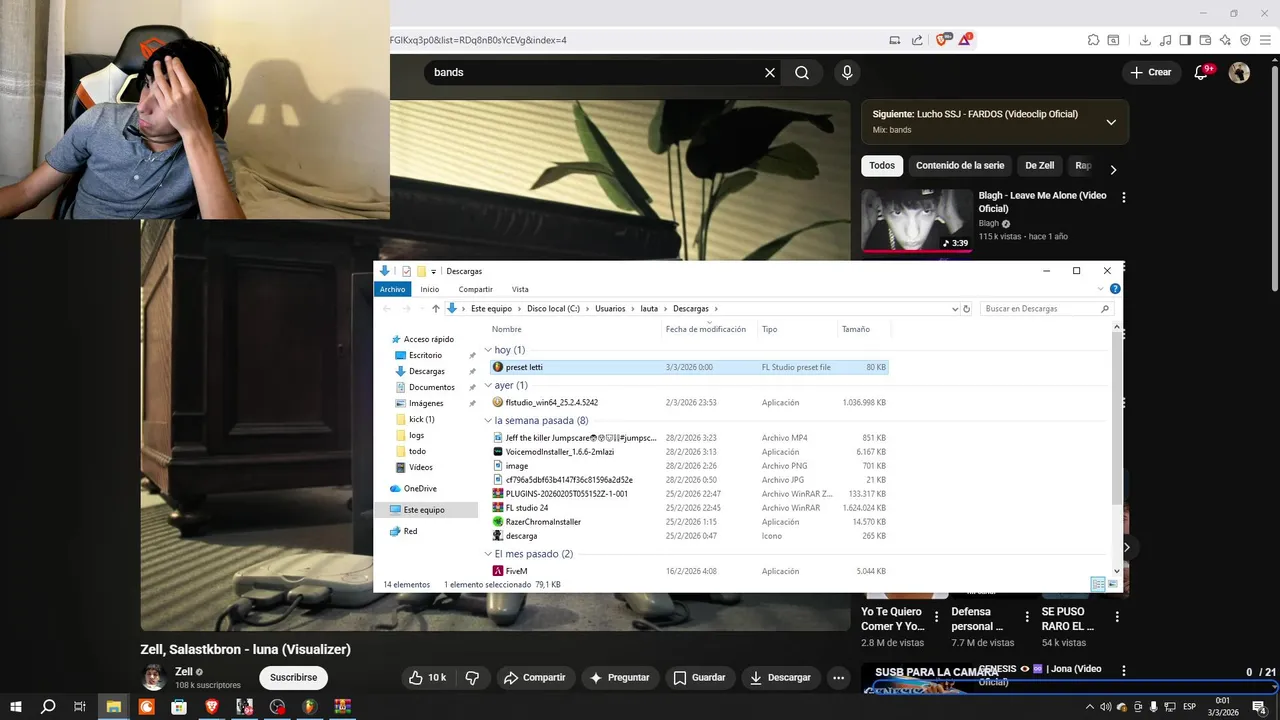Open the Archivo tab in Explorer
1280x720 pixels.
pyautogui.click(x=392, y=289)
